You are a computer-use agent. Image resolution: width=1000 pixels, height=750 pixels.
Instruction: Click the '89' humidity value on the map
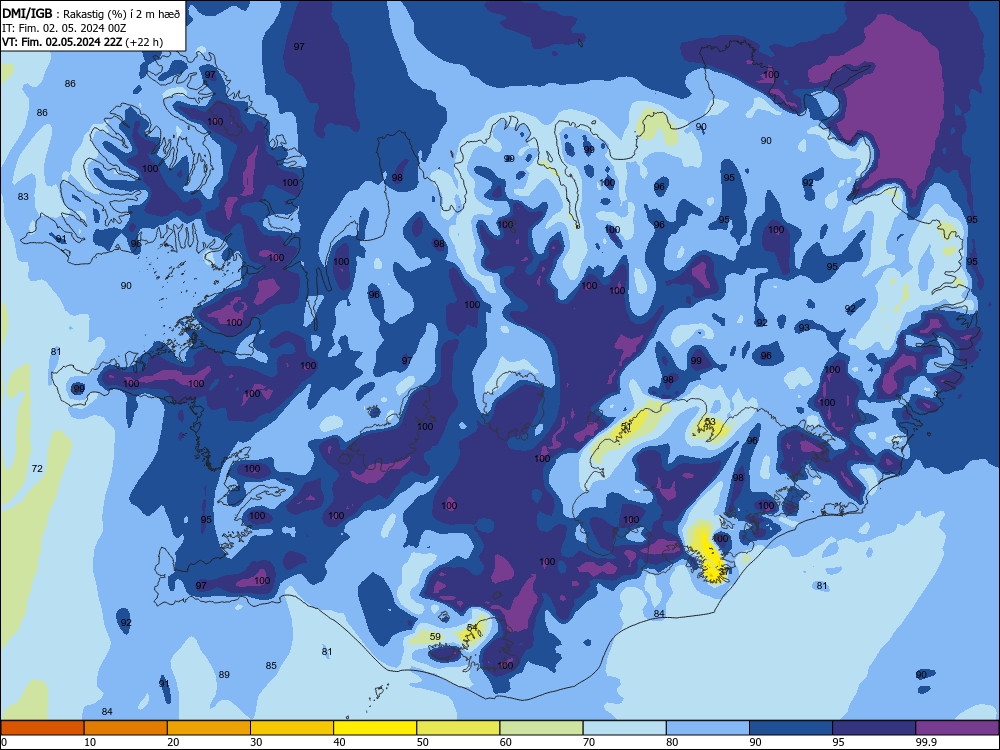[224, 675]
